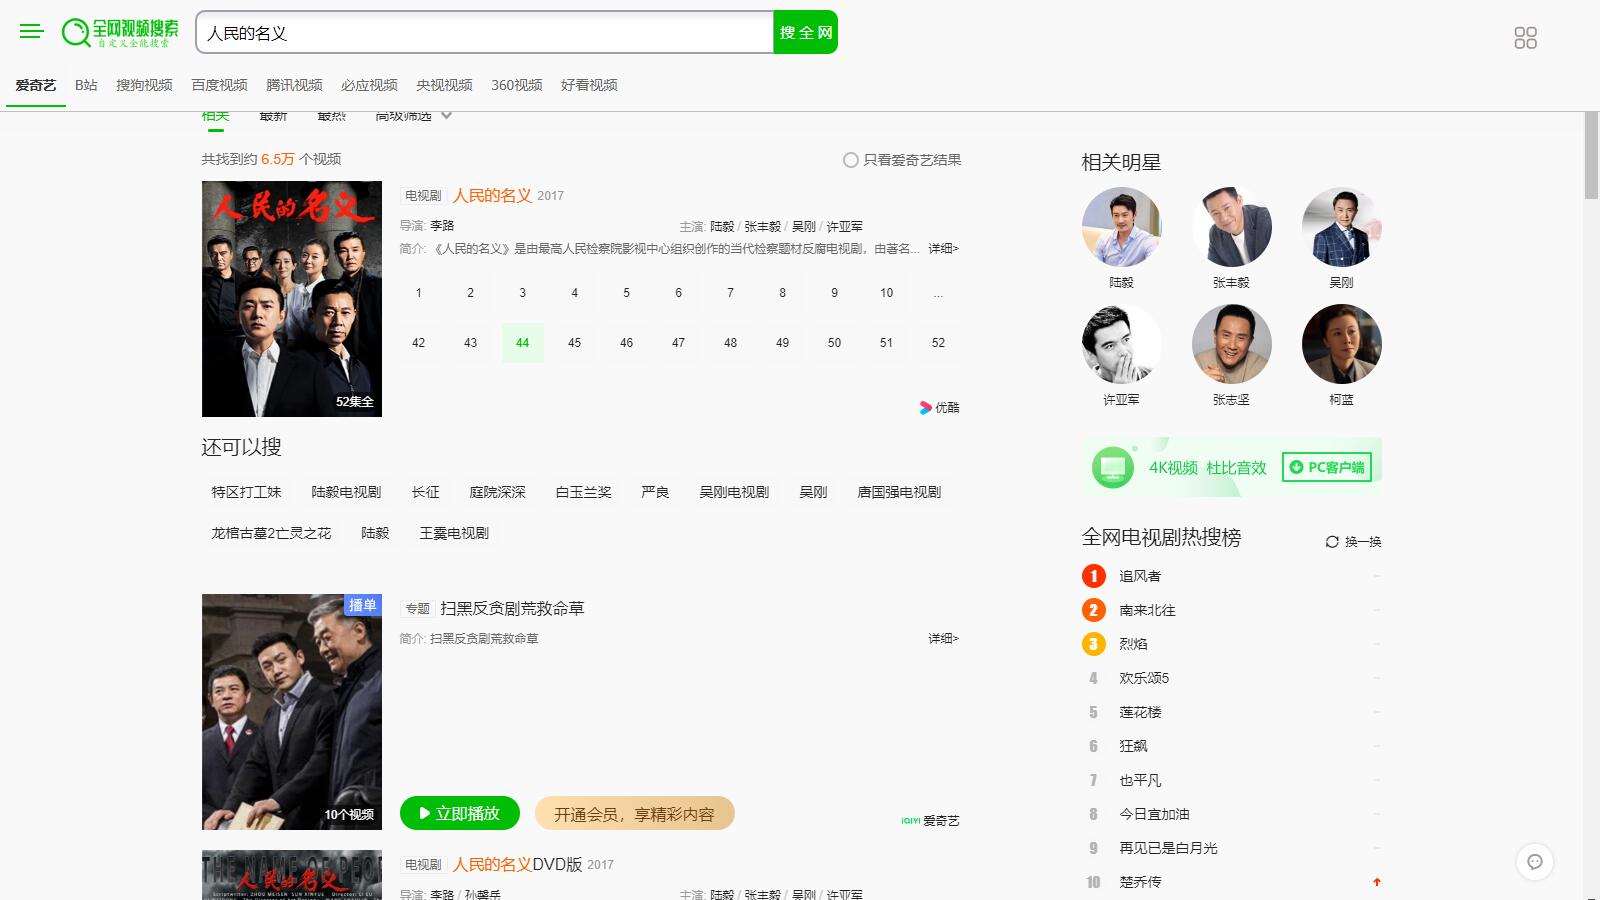Screen dimensions: 1600x900
Task: View star avatar 张志坚
Action: pos(1232,344)
